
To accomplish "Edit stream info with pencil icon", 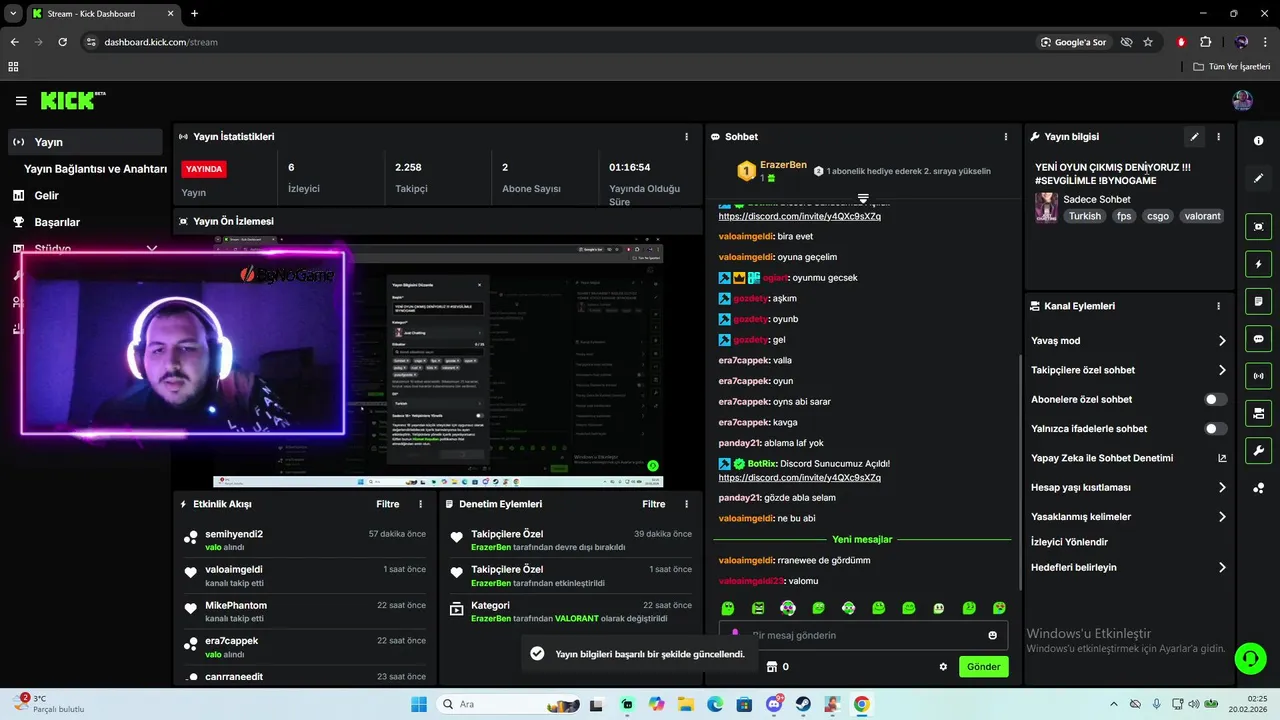I will pyautogui.click(x=1194, y=137).
